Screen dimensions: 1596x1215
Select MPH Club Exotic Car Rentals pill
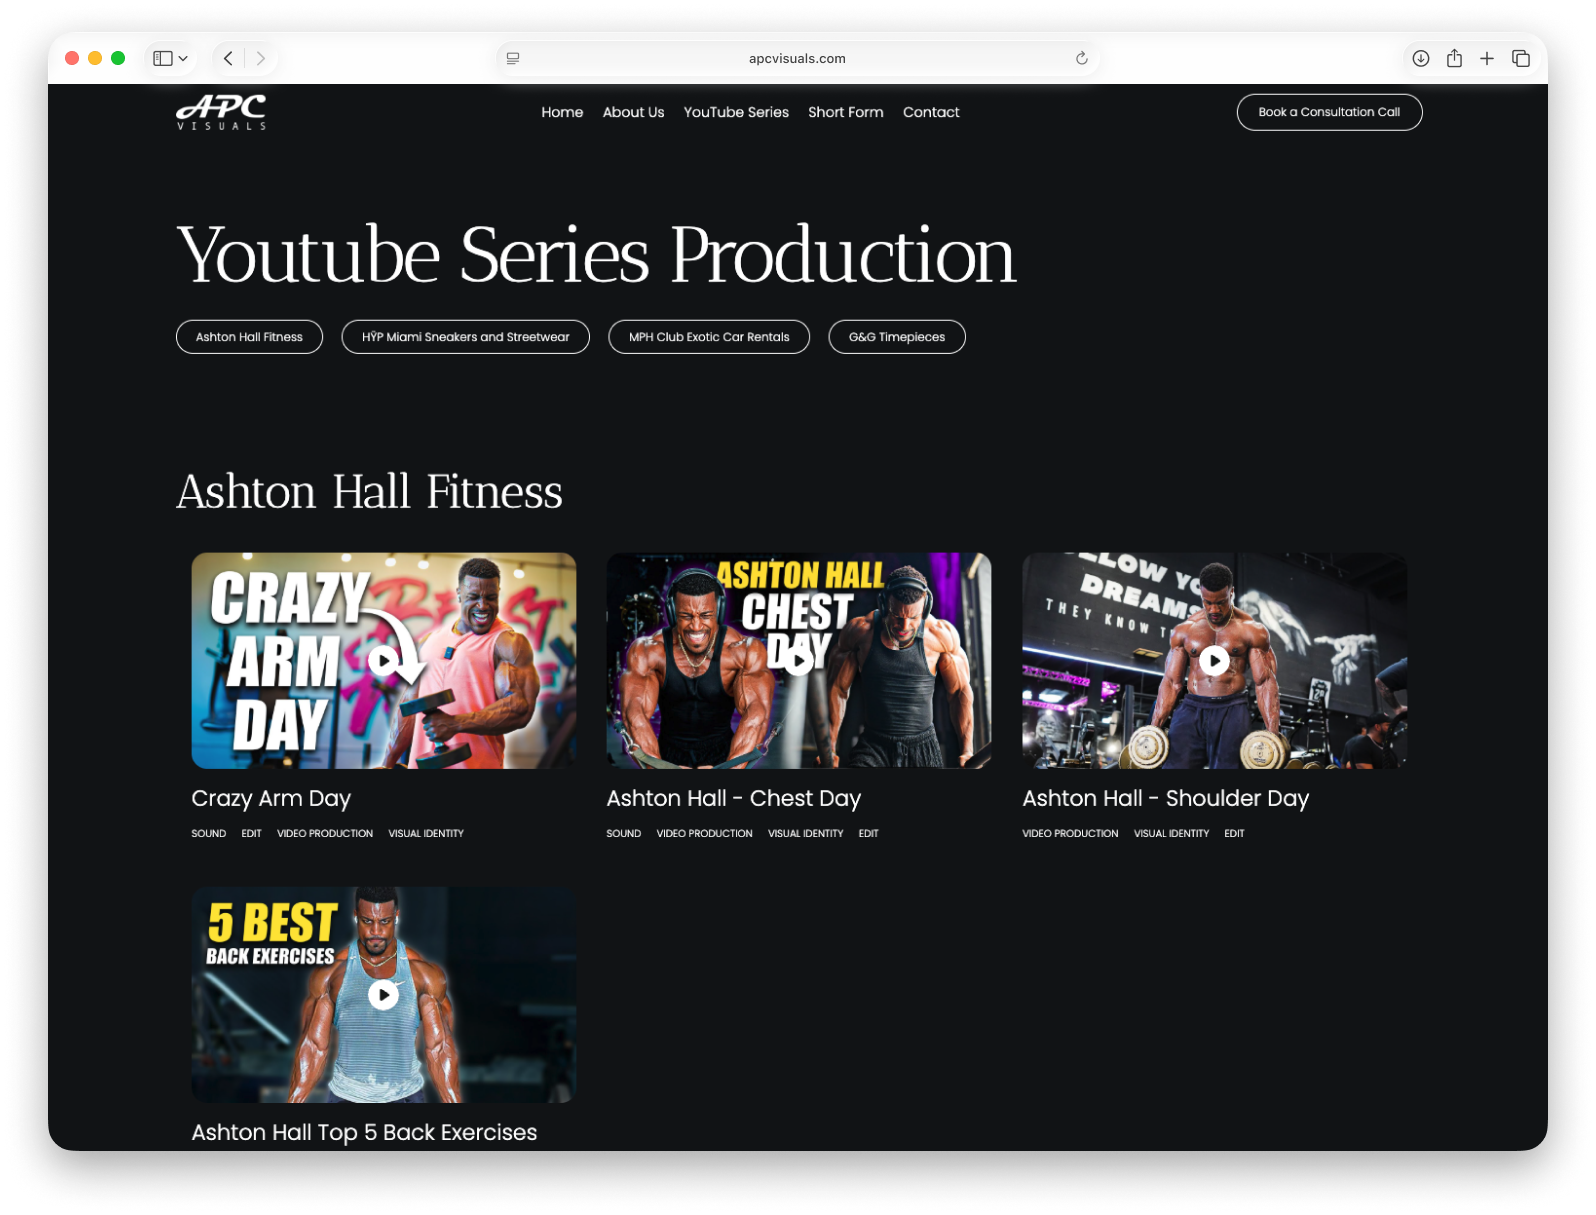709,337
